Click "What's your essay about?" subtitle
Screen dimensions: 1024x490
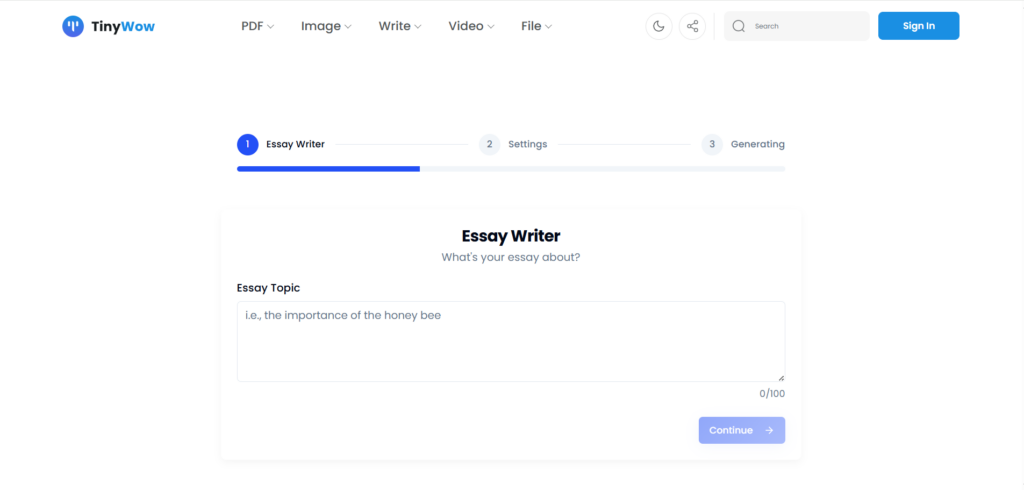click(511, 257)
